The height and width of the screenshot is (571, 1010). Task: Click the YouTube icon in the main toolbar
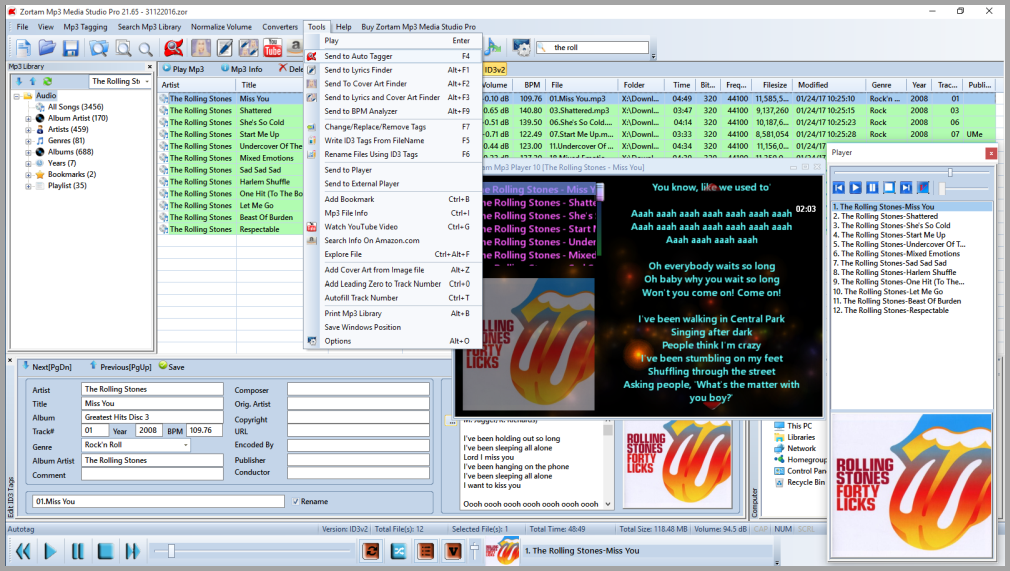pos(272,47)
